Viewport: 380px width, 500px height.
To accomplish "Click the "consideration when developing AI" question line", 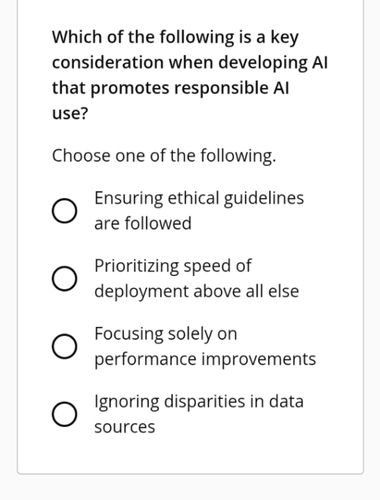I will point(190,63).
